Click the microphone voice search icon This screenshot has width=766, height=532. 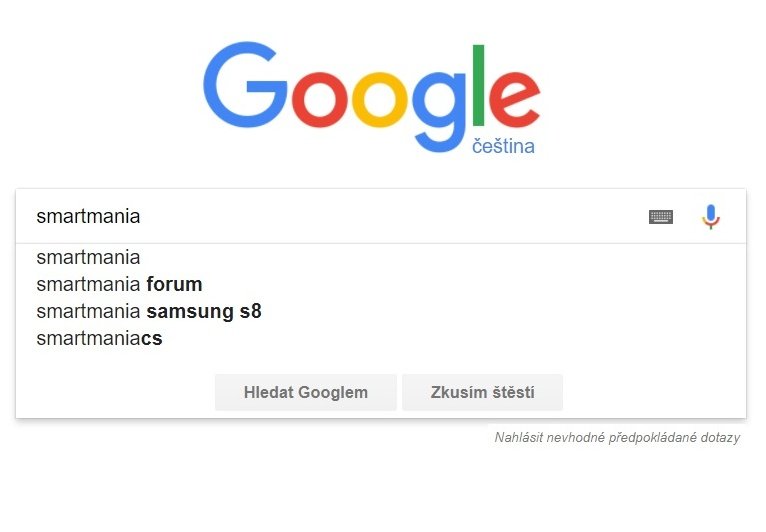[711, 216]
